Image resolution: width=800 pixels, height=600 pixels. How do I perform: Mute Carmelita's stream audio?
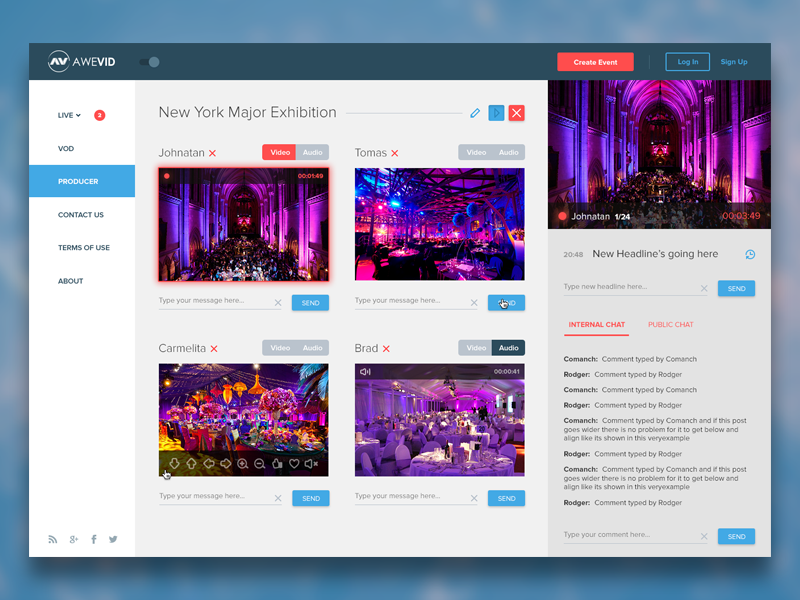coord(310,462)
